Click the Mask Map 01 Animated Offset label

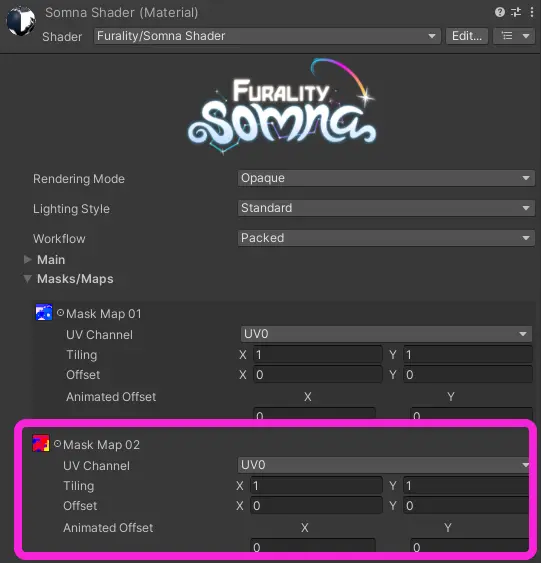point(111,397)
